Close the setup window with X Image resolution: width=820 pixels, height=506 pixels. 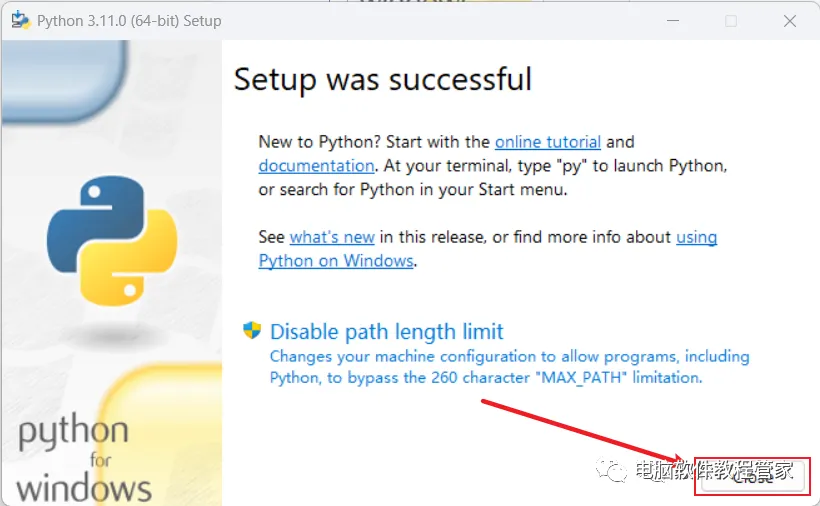click(x=790, y=21)
